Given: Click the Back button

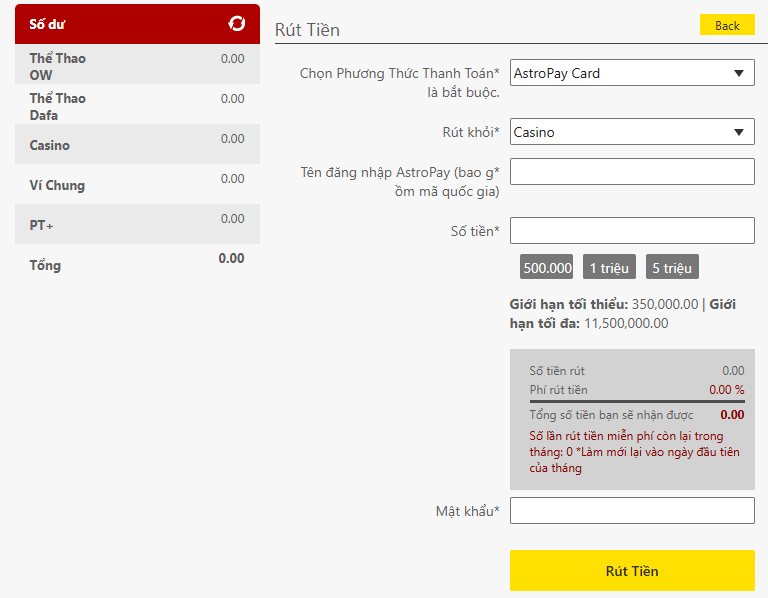Looking at the screenshot, I should tap(727, 25).
